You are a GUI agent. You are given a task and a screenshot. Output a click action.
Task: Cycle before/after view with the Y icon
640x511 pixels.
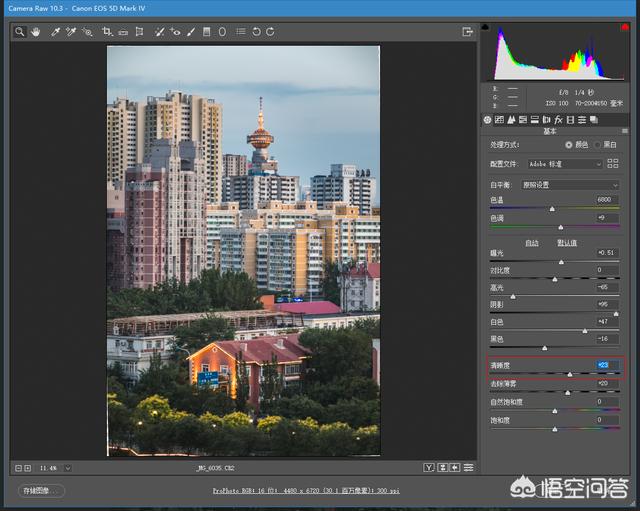(x=429, y=468)
